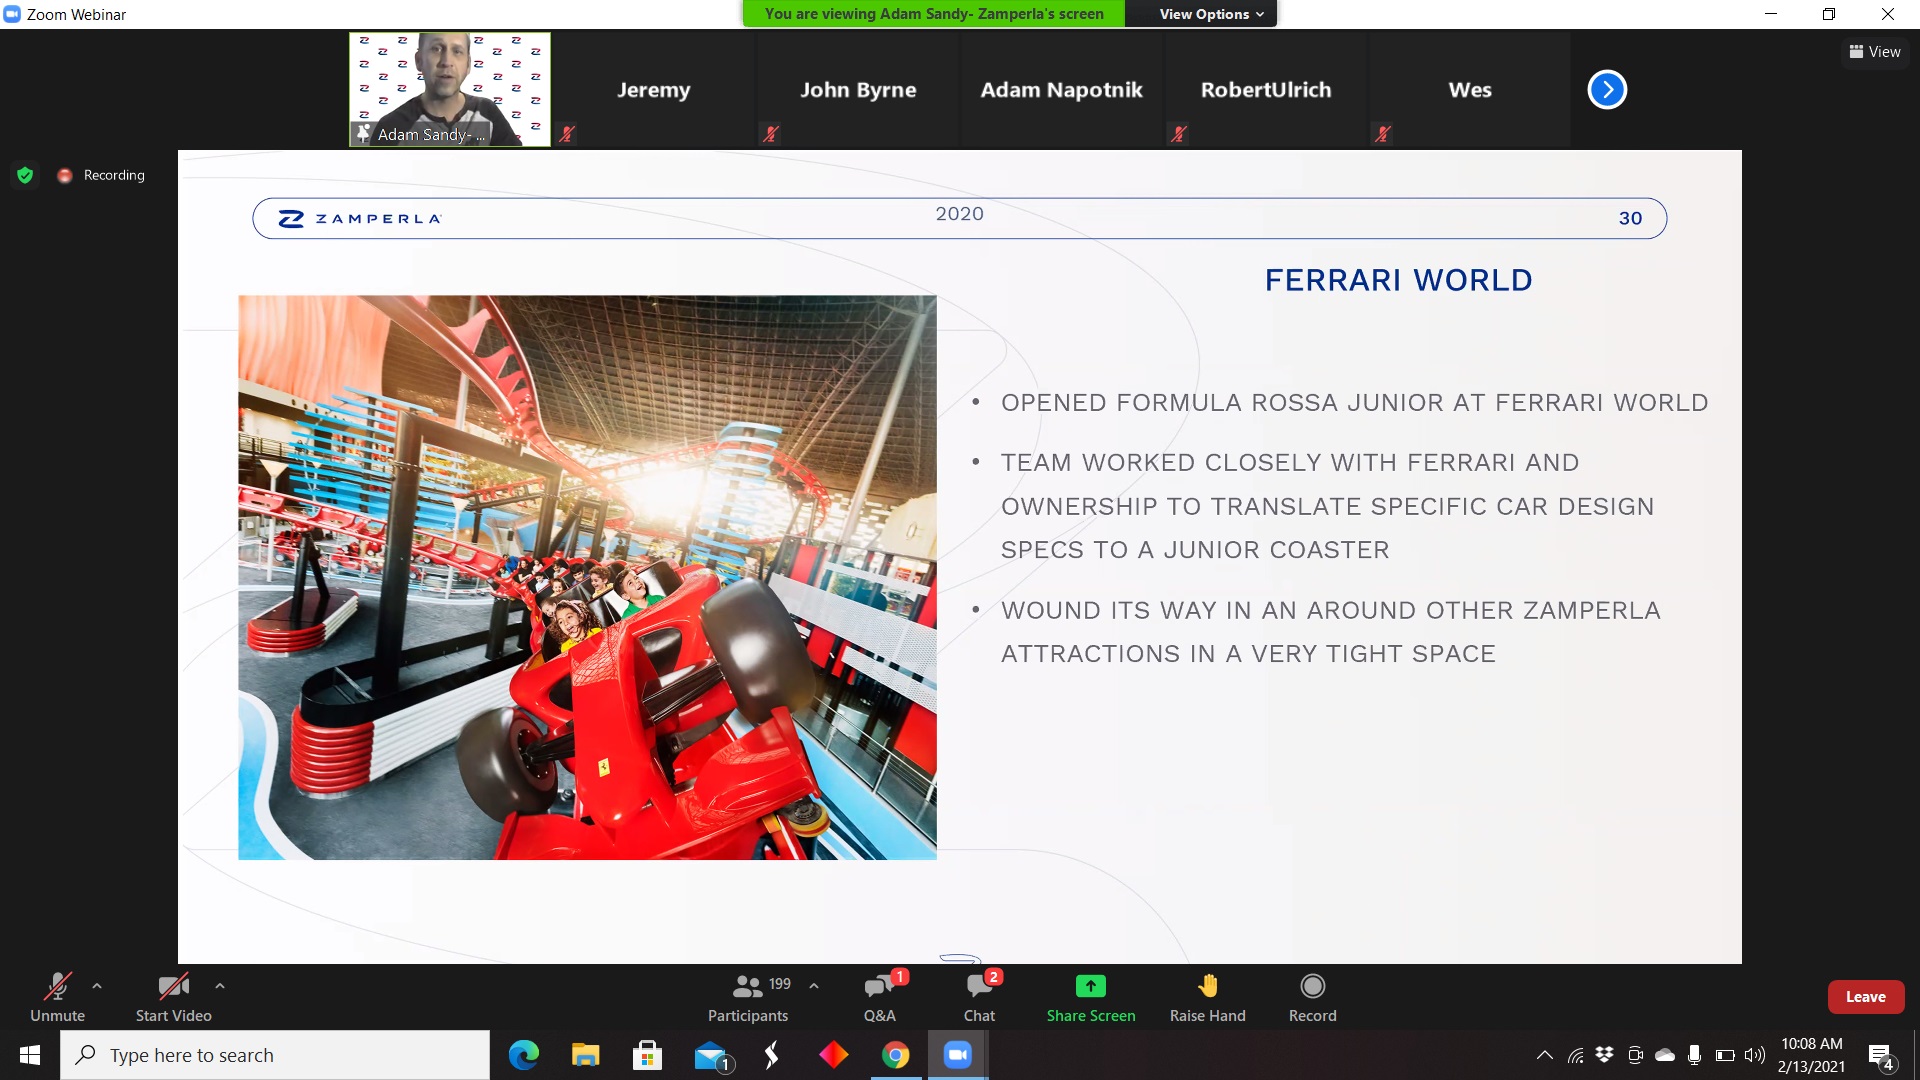
Task: Click the Record button icon
Action: click(x=1312, y=987)
